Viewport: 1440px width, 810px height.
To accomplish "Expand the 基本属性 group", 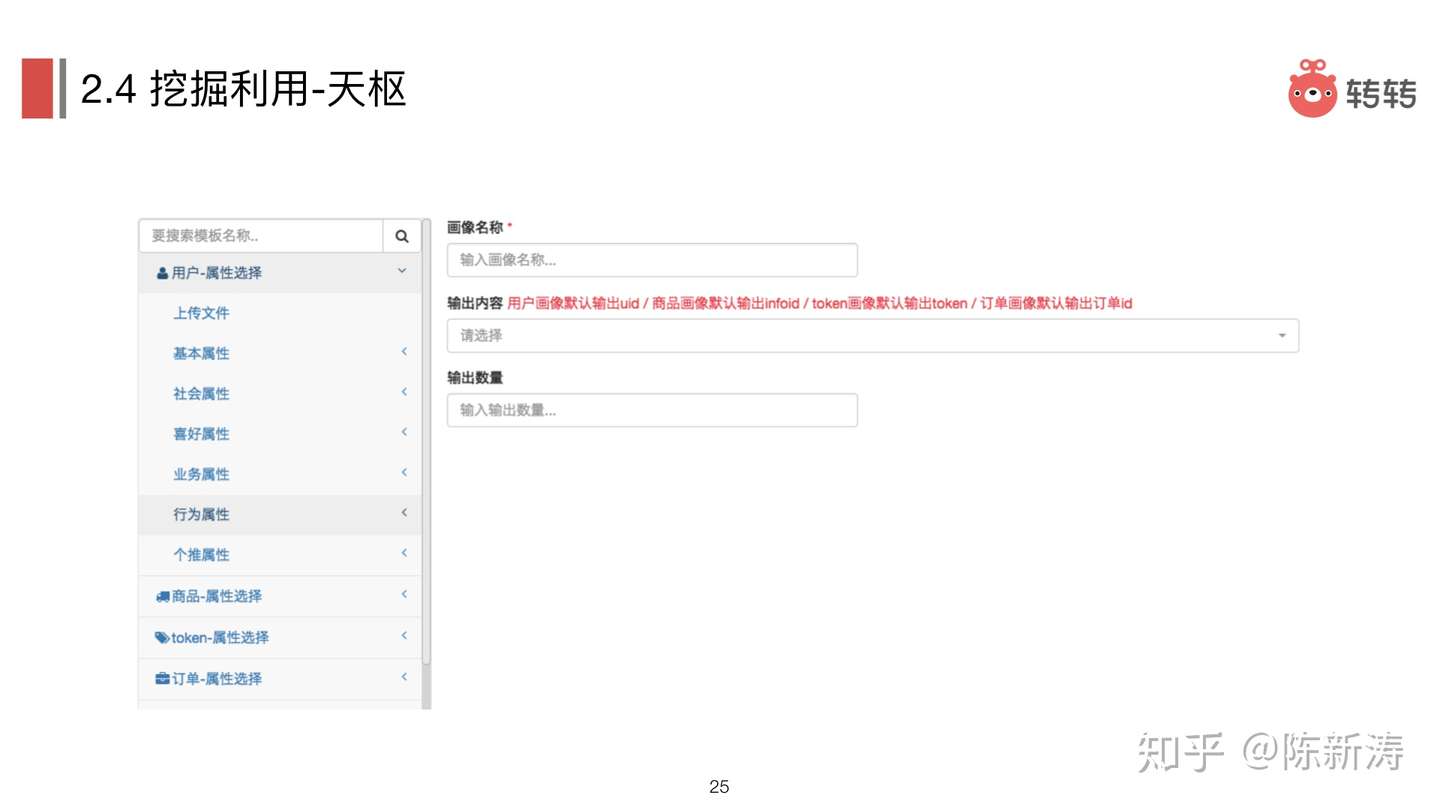I will pyautogui.click(x=404, y=351).
